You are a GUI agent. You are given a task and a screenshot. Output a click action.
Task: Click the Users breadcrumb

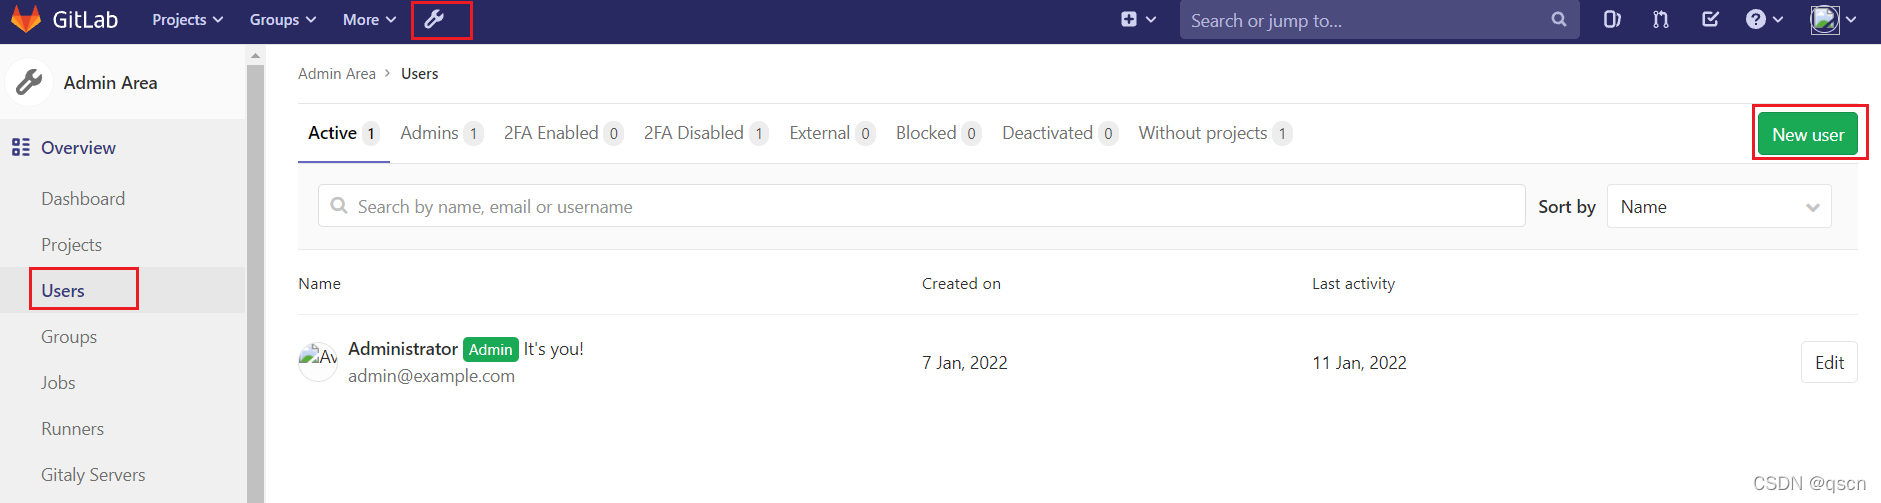(x=420, y=73)
